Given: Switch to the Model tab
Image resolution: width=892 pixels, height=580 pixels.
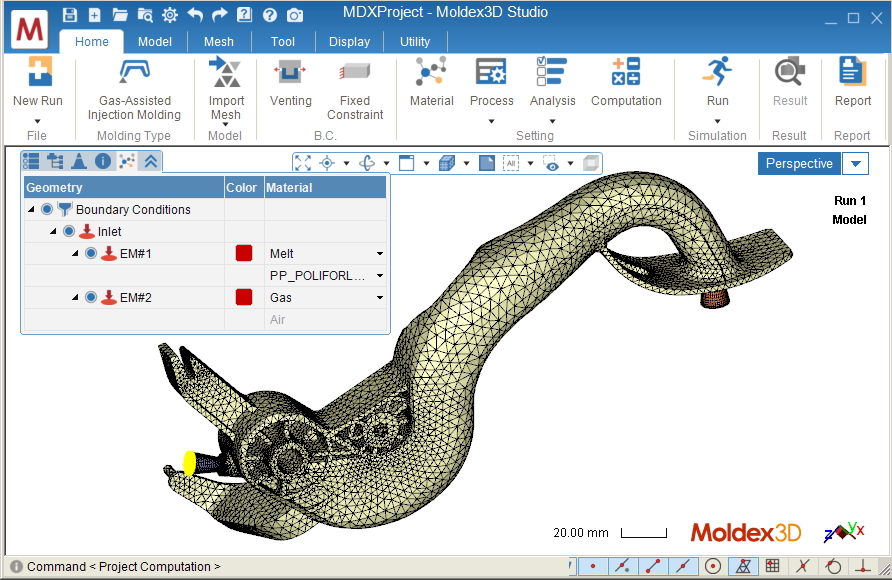Looking at the screenshot, I should point(155,42).
